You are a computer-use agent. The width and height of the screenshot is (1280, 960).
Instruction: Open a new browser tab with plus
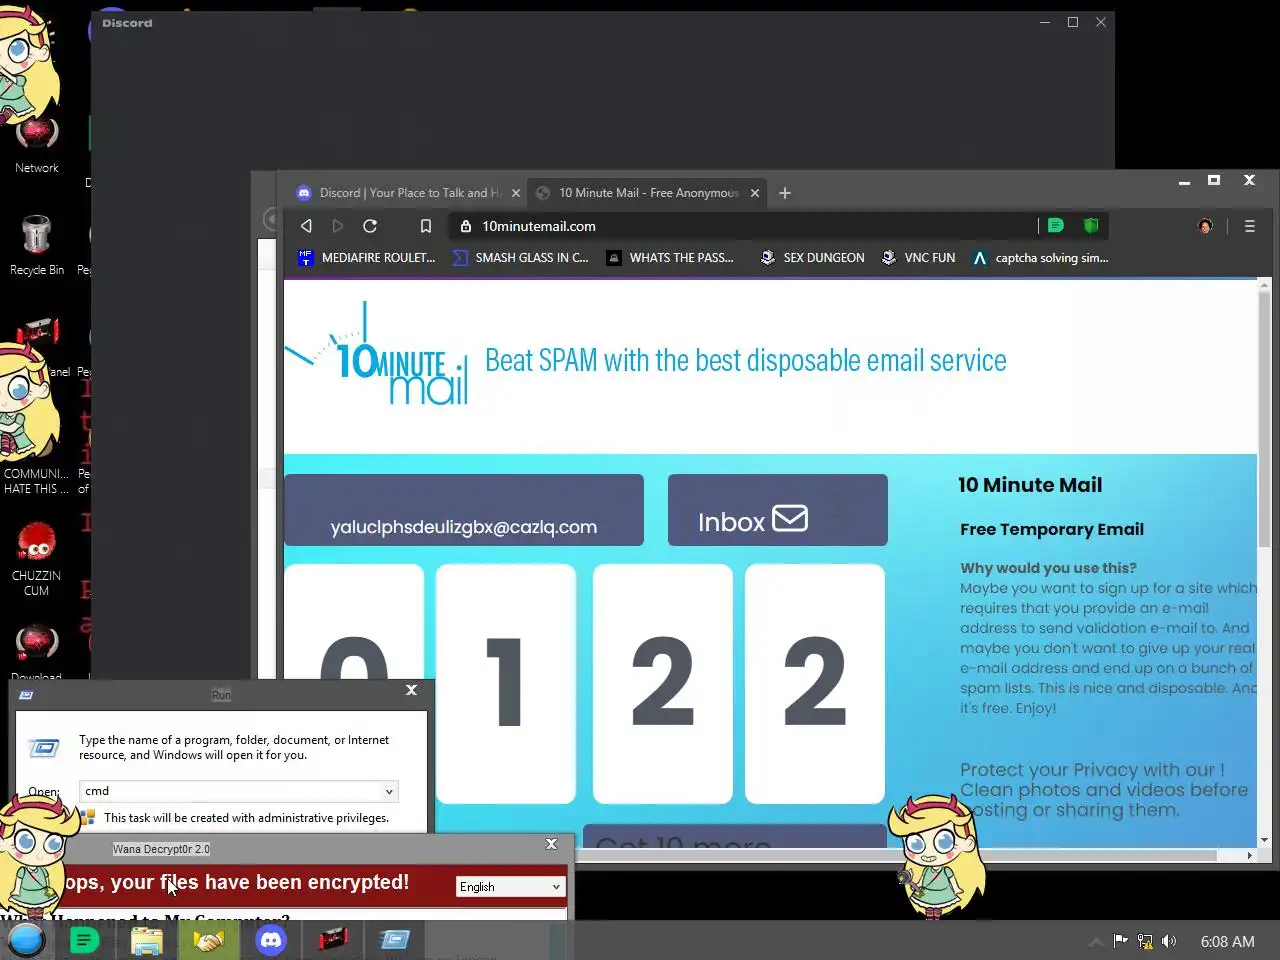[785, 193]
